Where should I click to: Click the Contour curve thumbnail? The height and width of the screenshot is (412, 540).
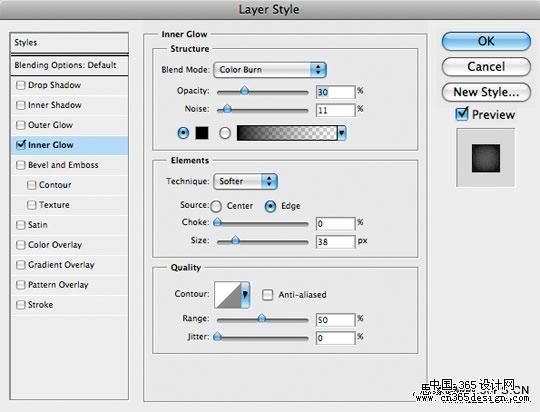(228, 295)
